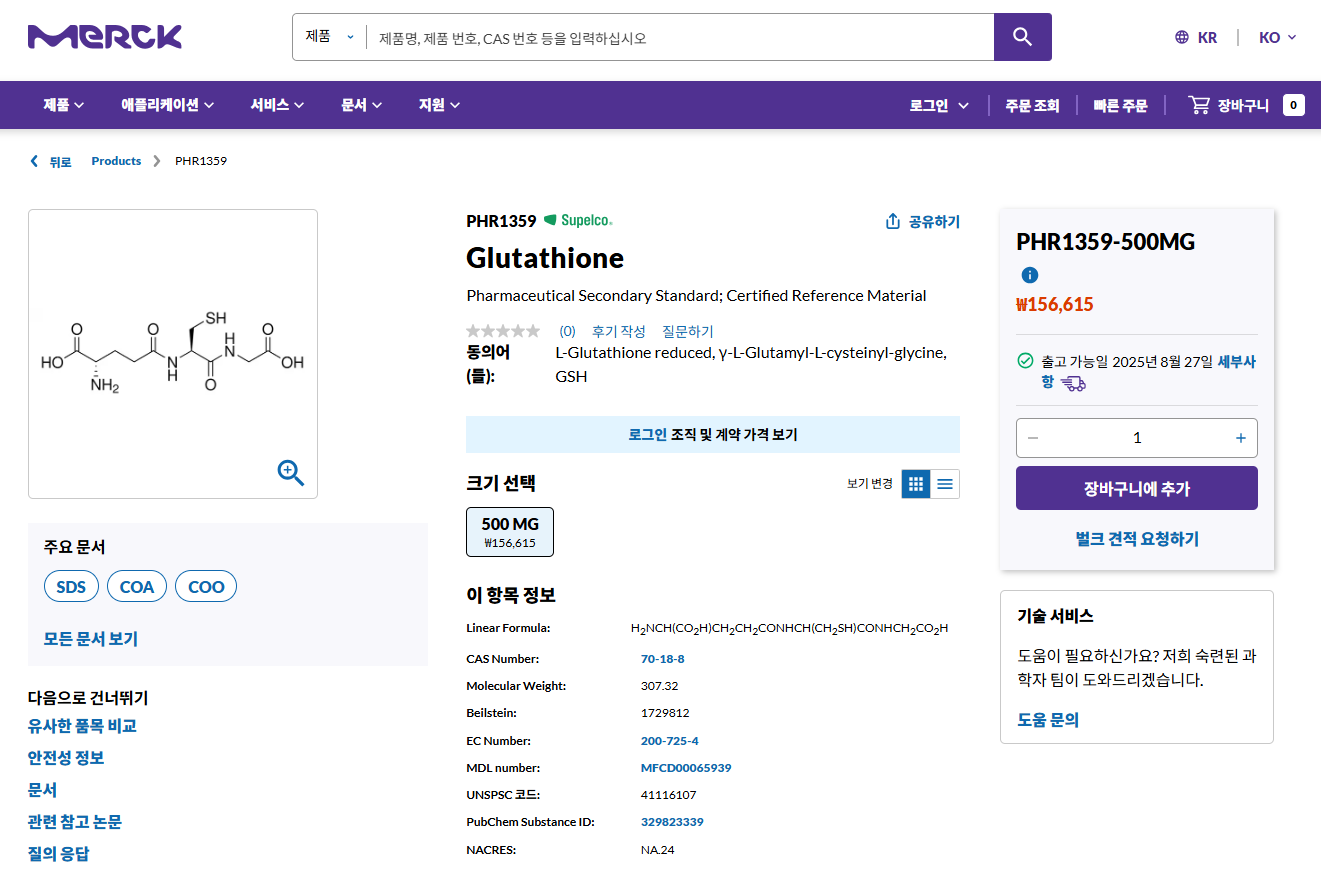The height and width of the screenshot is (875, 1321).
Task: Jump to 유사한 품목 비교
Action: pyautogui.click(x=82, y=726)
